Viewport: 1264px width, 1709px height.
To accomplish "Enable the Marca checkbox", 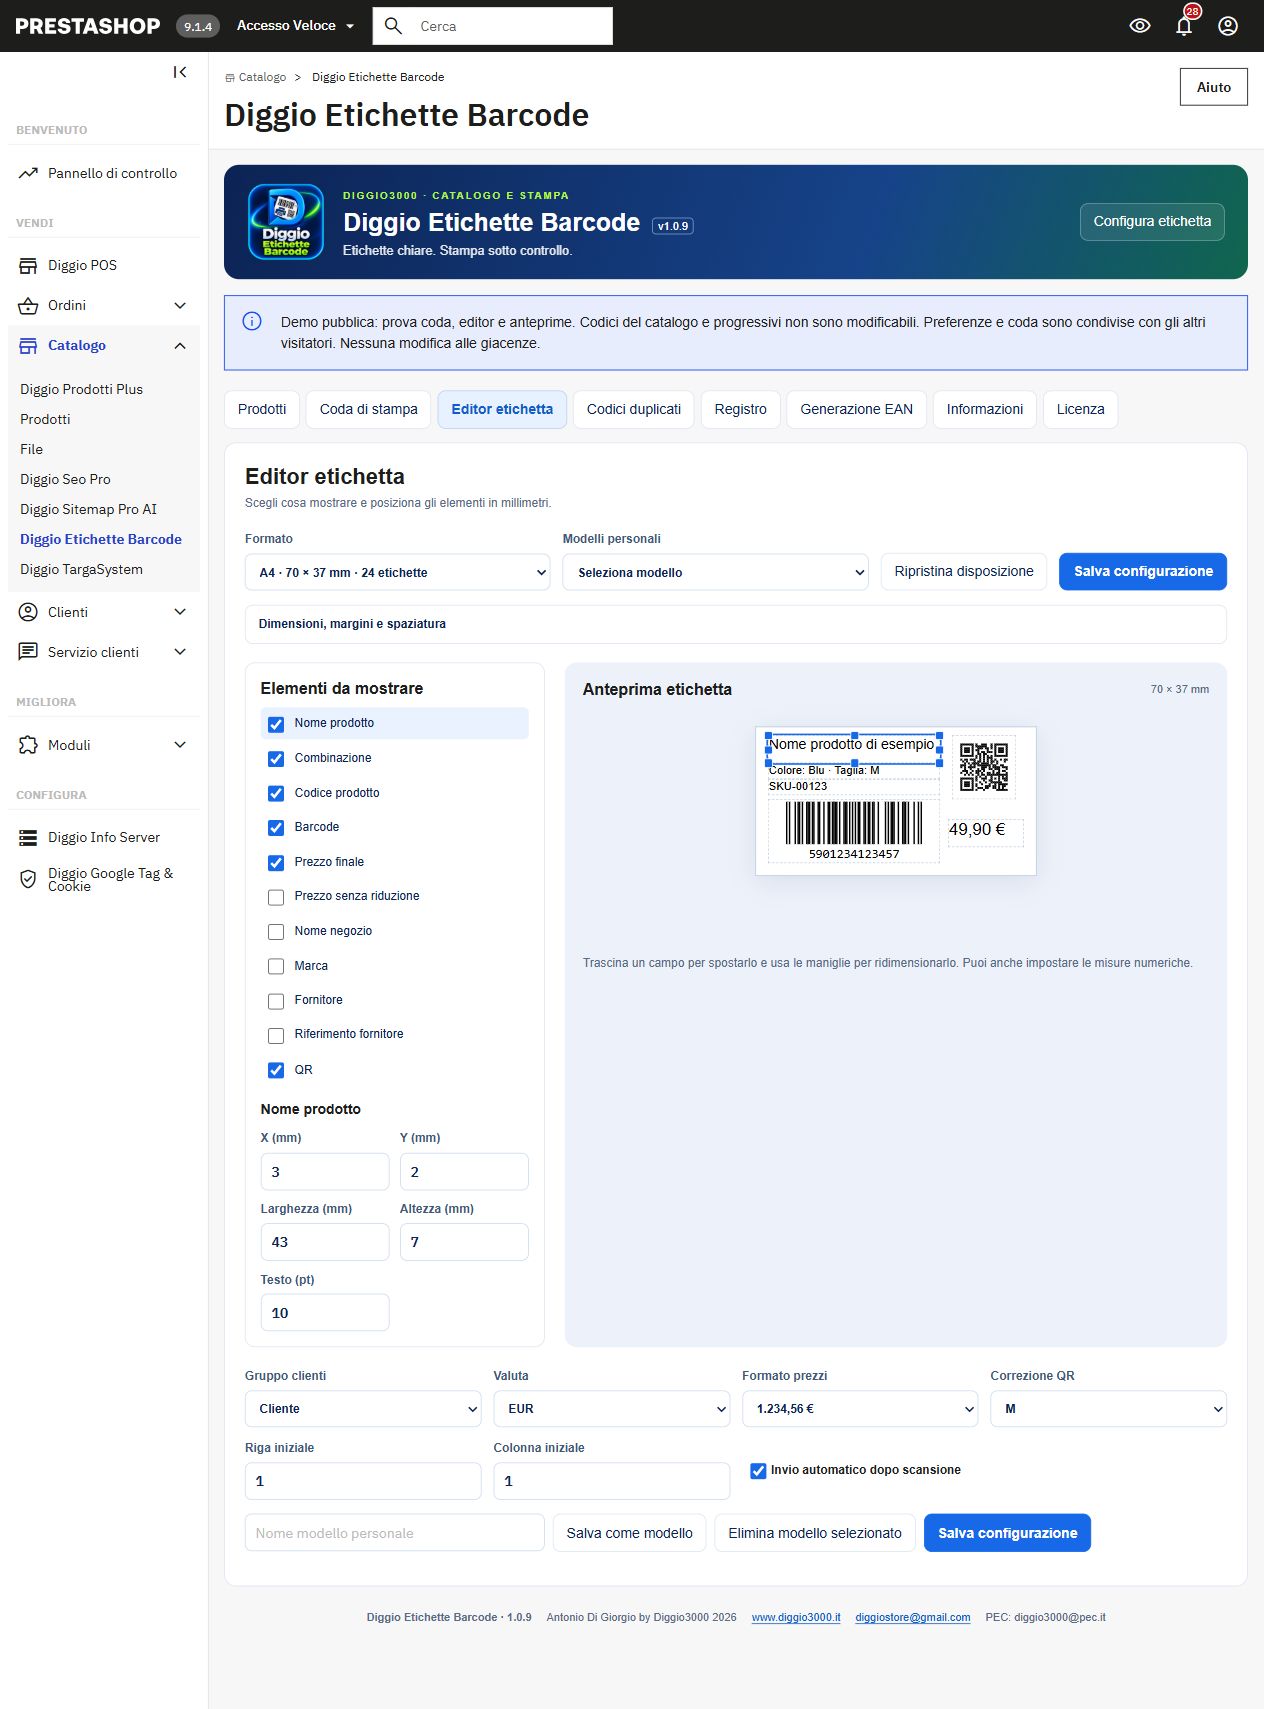I will coord(276,967).
